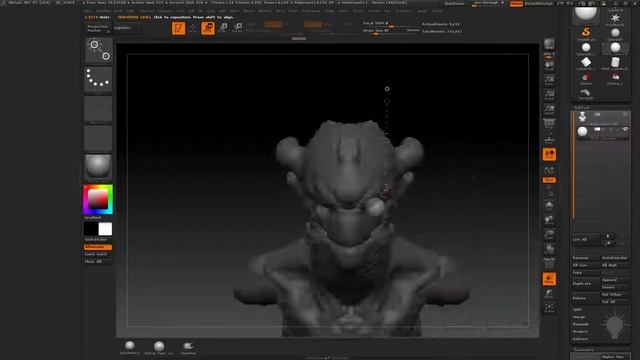Select the SimpleBrush tool with S icon
This screenshot has width=640, height=360.
[586, 33]
